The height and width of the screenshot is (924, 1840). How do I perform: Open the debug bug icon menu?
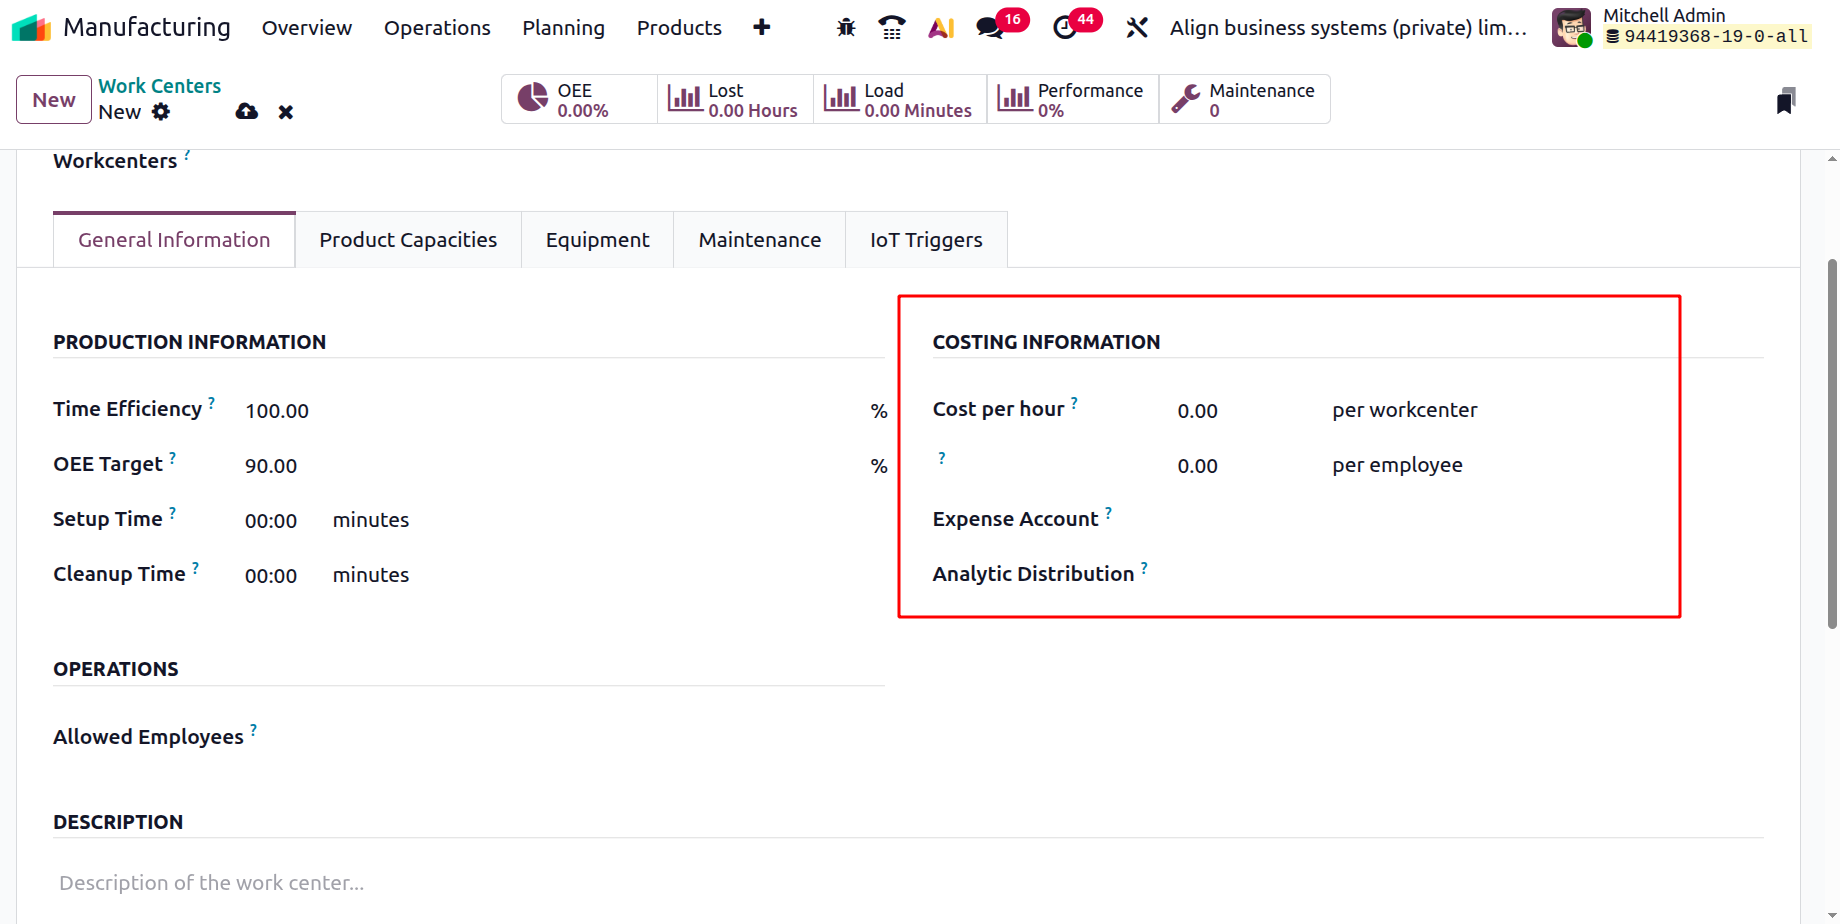click(846, 28)
